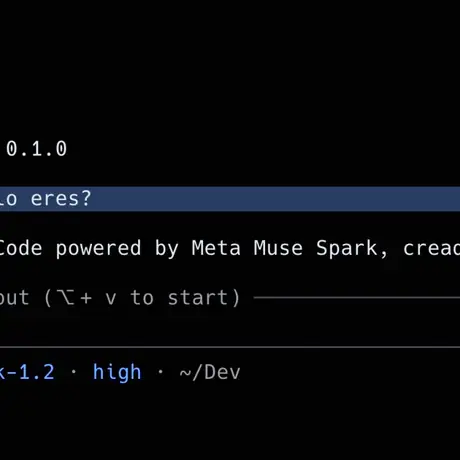Select the highlighted 'eres?' prompt line
The height and width of the screenshot is (460, 460).
point(230,199)
